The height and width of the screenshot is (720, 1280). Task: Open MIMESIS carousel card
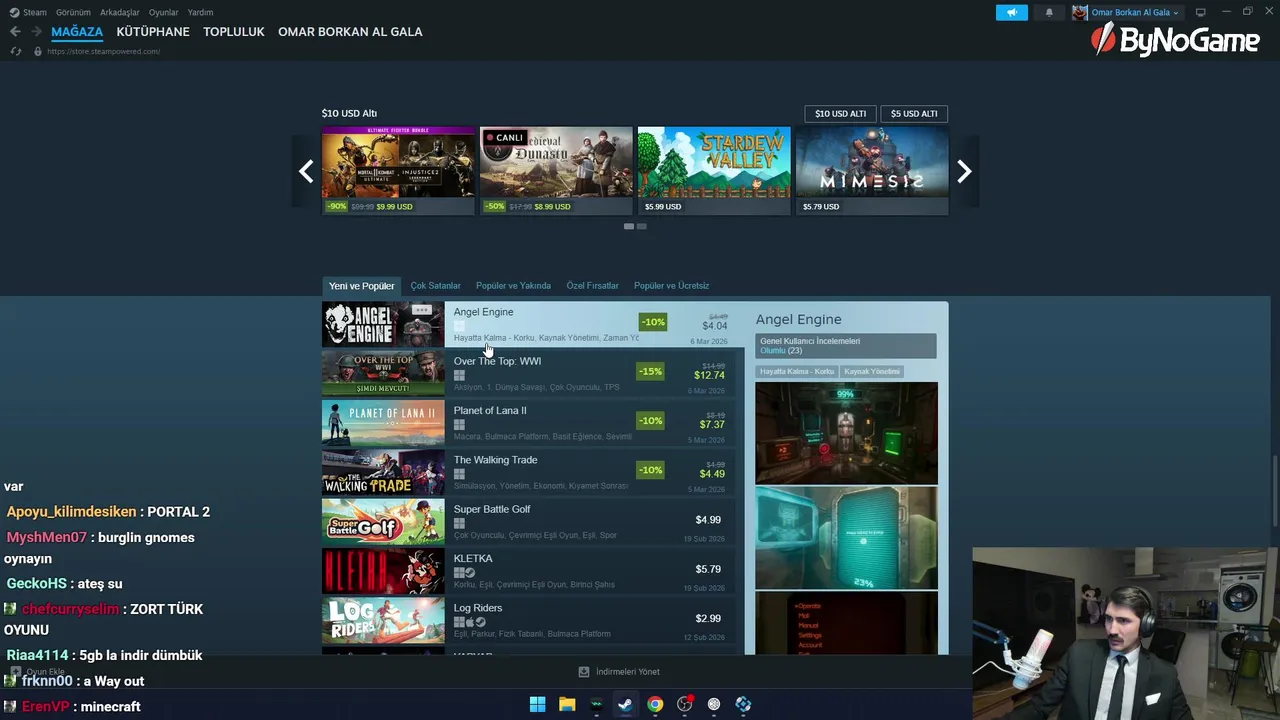tap(872, 171)
